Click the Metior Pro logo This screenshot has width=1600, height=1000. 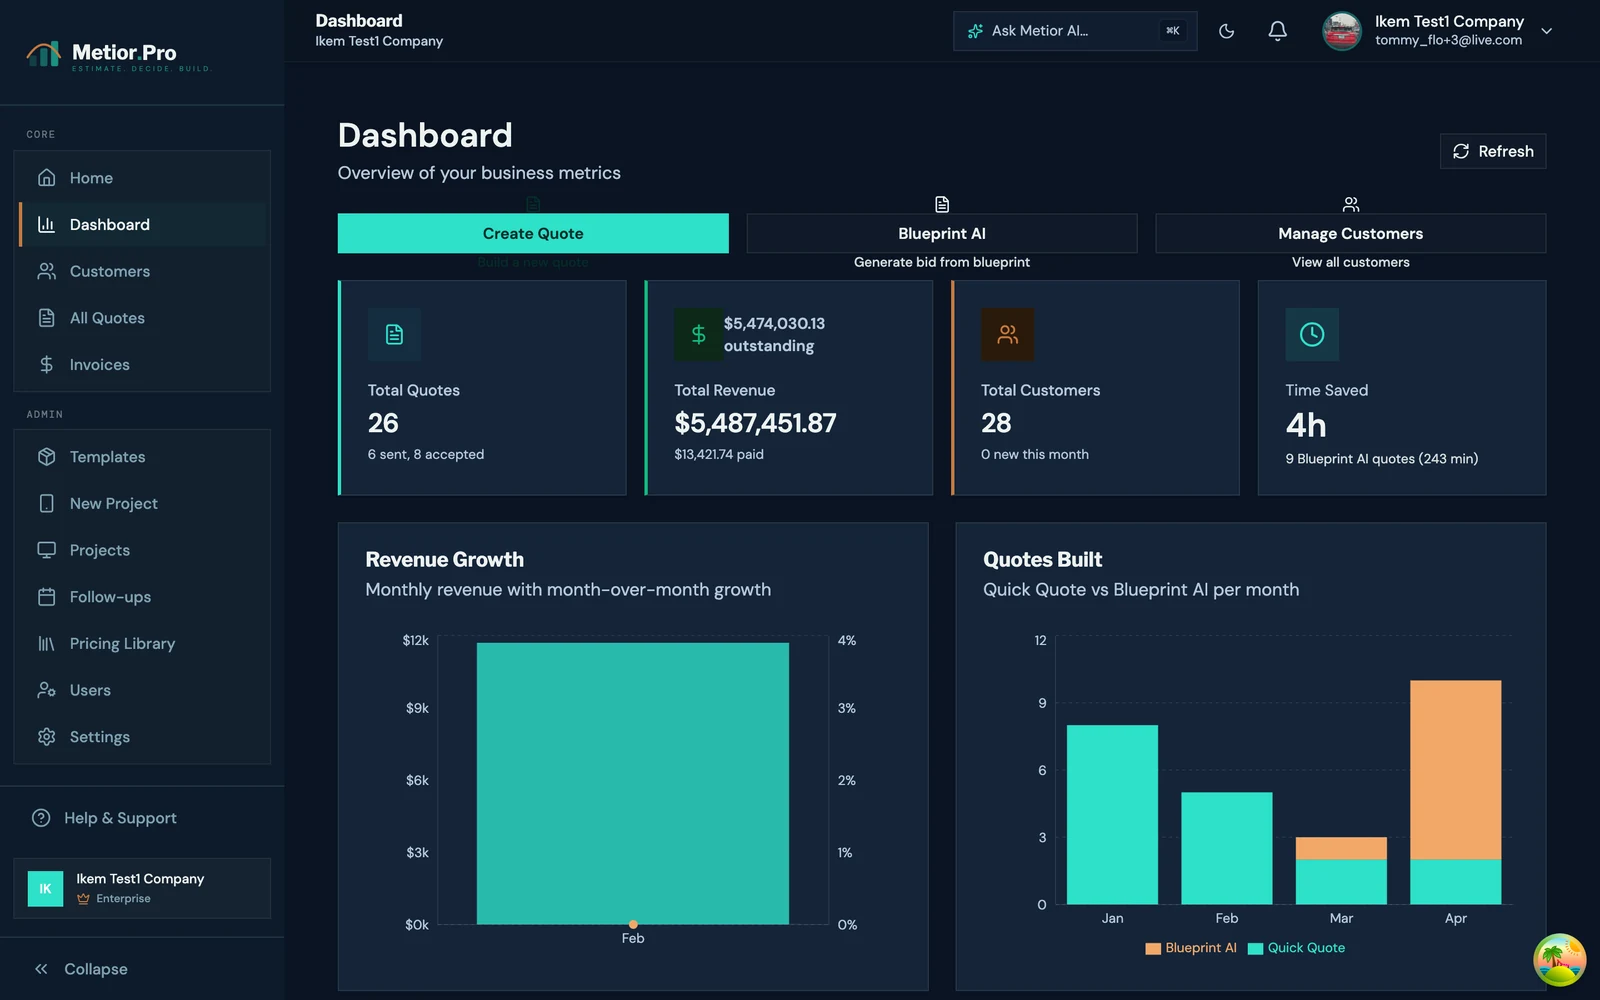pyautogui.click(x=118, y=55)
